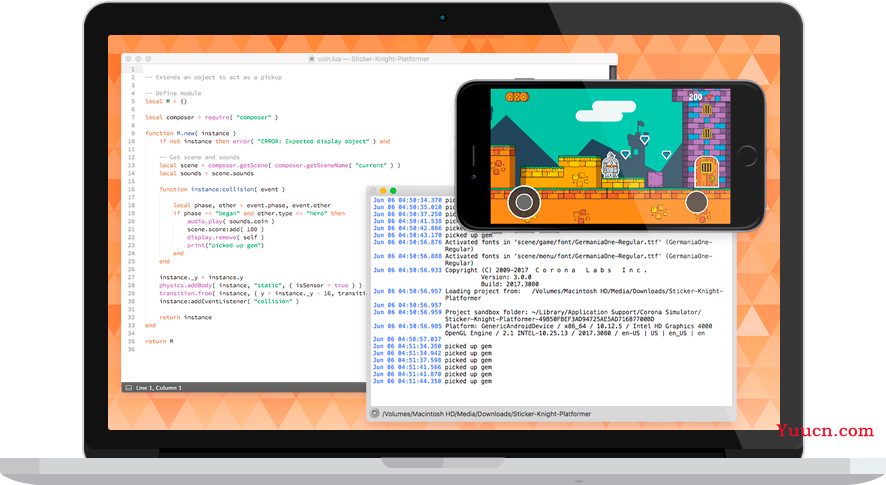Click the '-- Get scene and sounds' comment

(x=199, y=157)
